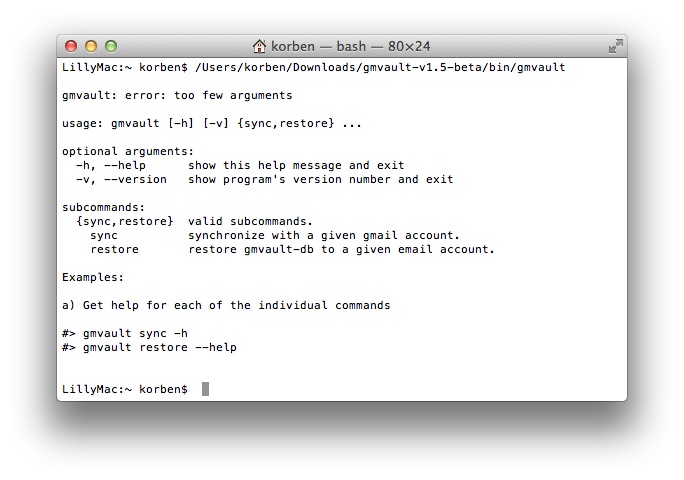Click the usage line with {sync,restore}

click(x=212, y=123)
